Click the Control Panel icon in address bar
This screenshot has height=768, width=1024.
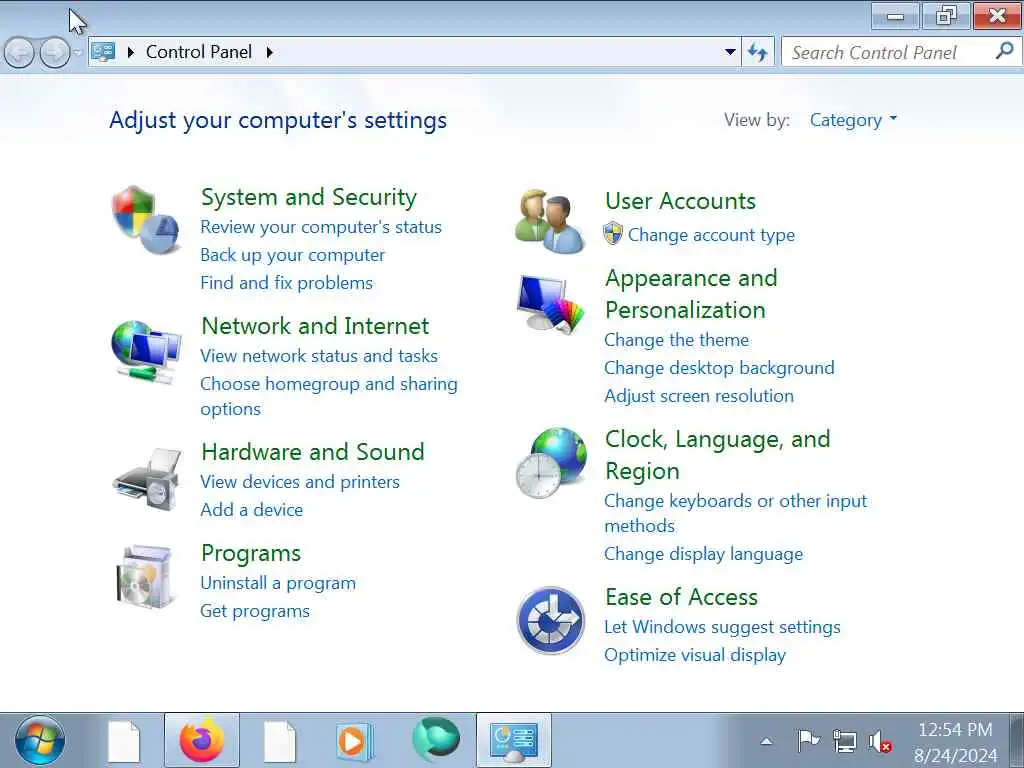(103, 52)
